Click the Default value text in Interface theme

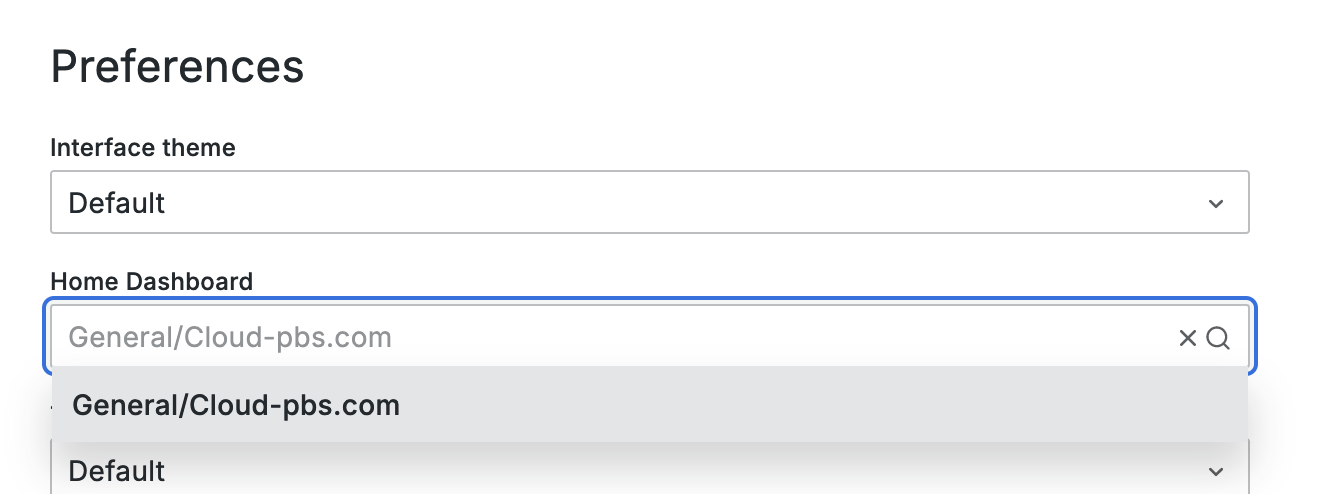tap(117, 203)
